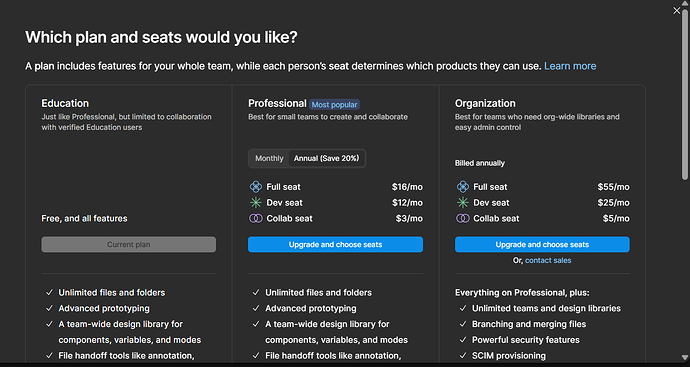Click checkmark beside 'Powerful security features'
Screen dimensions: 690x367
click(462, 340)
